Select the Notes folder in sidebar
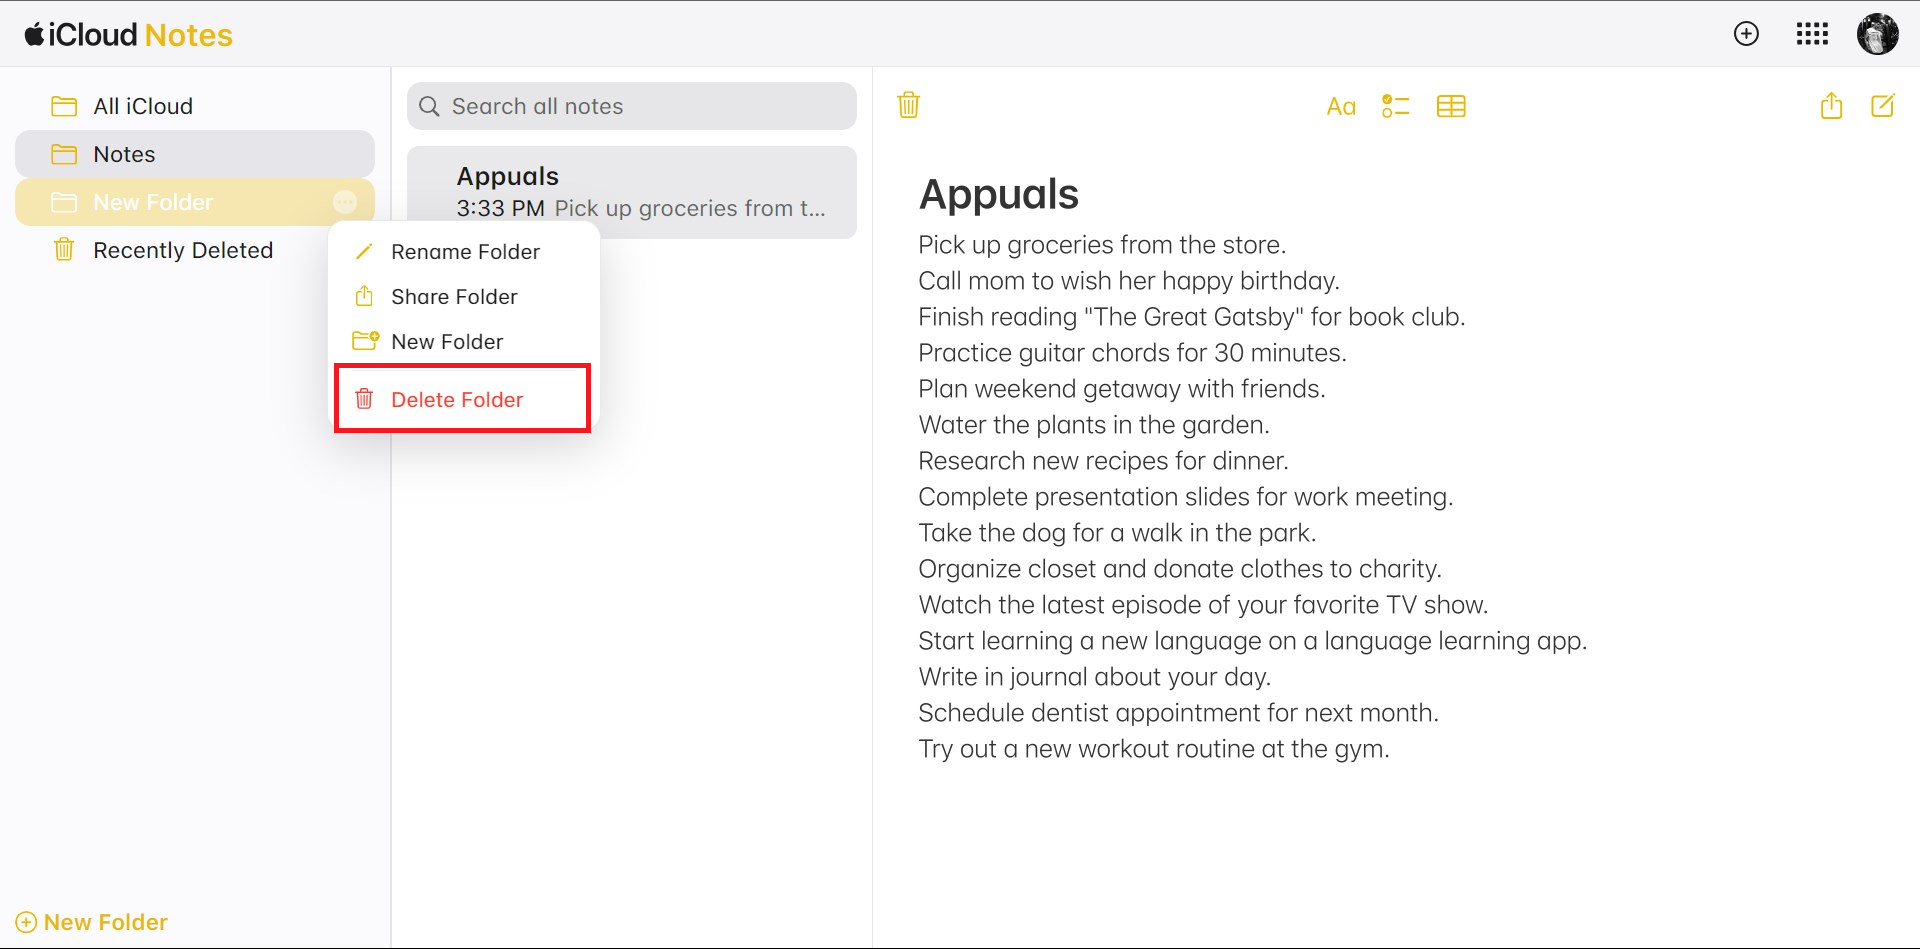Image resolution: width=1920 pixels, height=949 pixels. (124, 154)
